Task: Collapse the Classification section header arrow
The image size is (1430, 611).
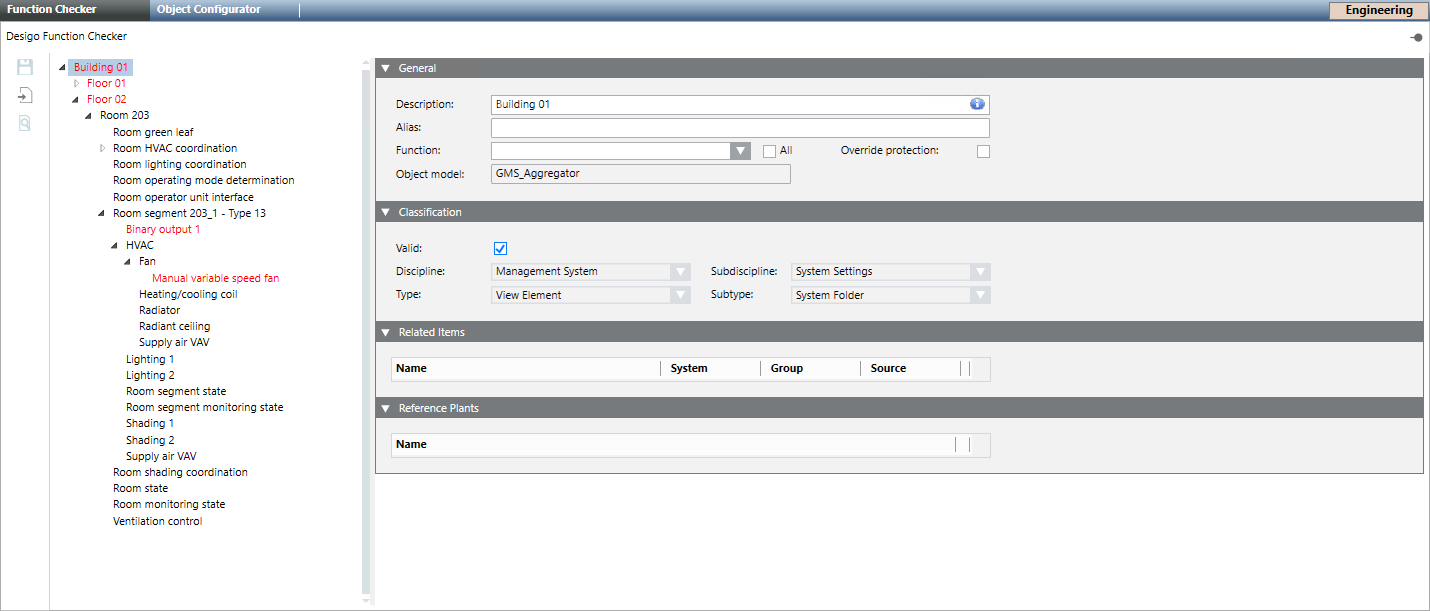Action: point(385,212)
